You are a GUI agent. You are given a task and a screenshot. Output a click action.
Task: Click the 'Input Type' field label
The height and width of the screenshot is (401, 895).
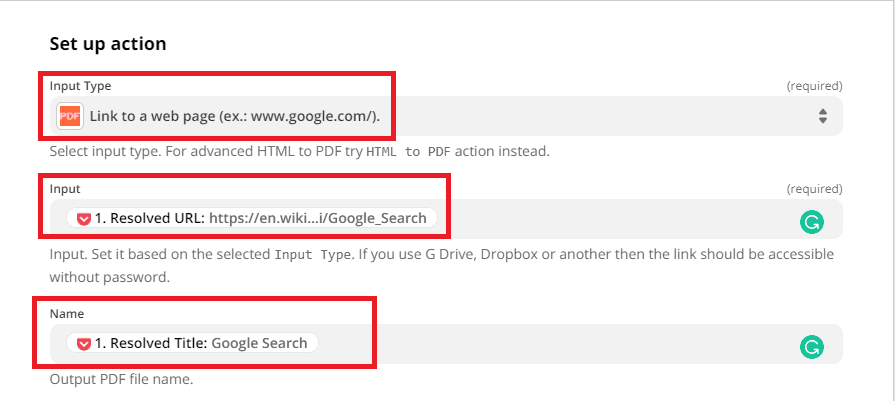tap(80, 86)
